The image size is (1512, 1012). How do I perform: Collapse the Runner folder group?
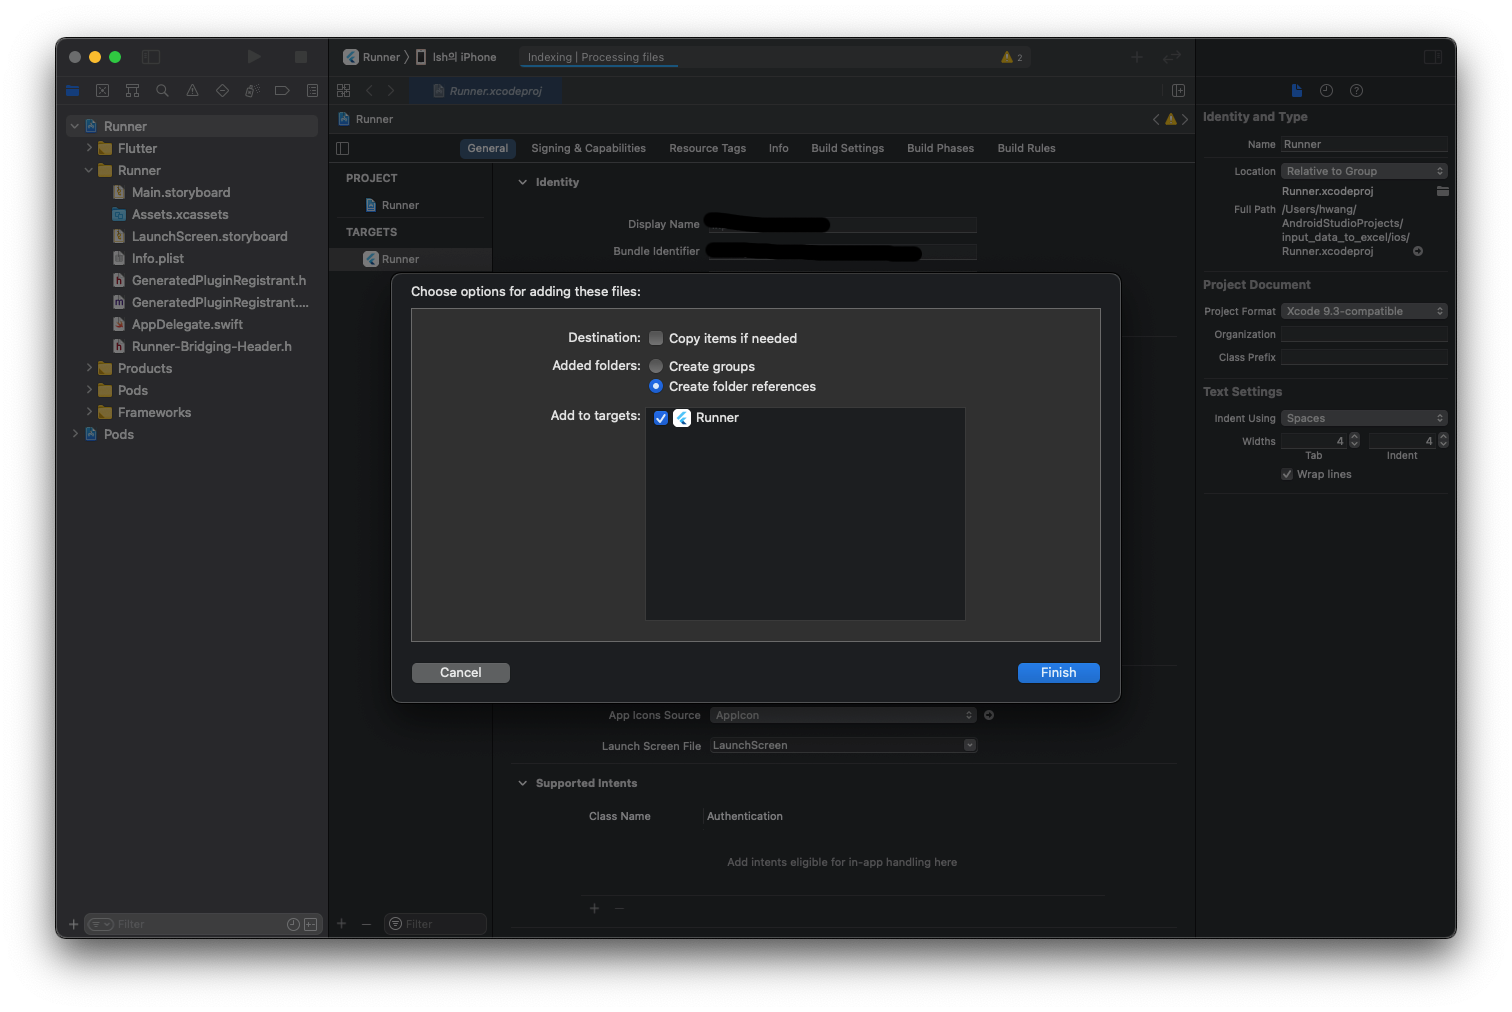[x=88, y=170]
